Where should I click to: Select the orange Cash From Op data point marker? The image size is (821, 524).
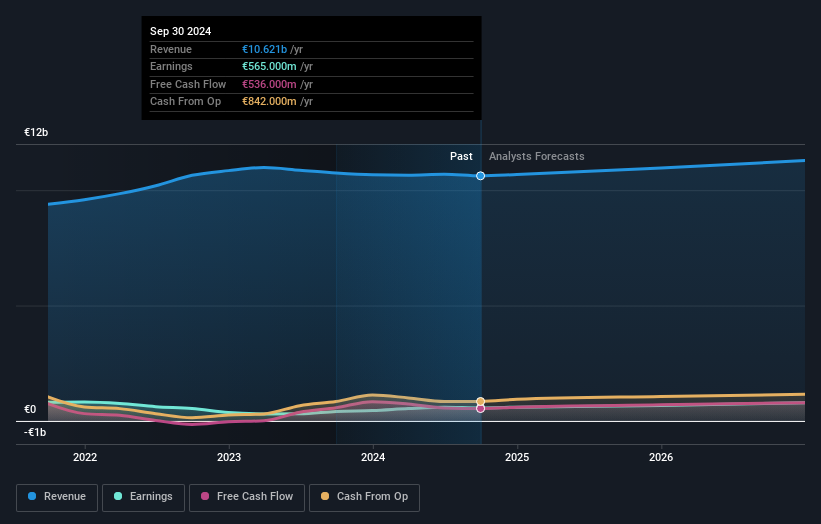coord(480,402)
